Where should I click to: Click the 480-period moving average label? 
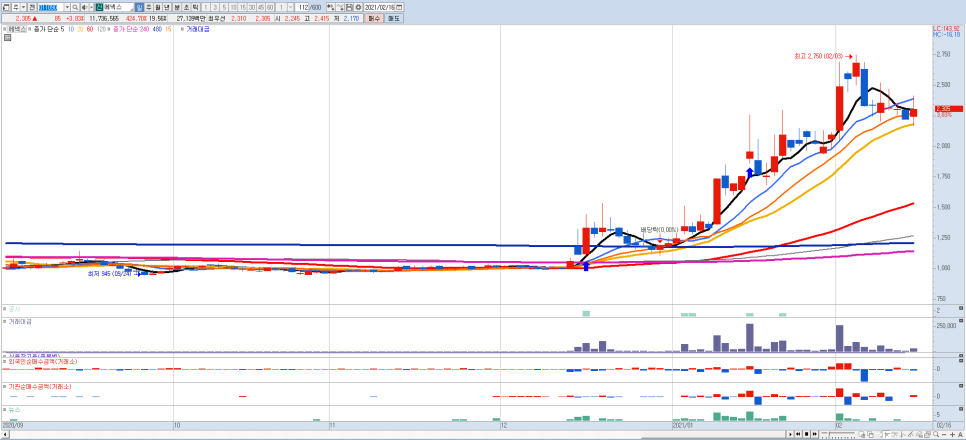[157, 29]
